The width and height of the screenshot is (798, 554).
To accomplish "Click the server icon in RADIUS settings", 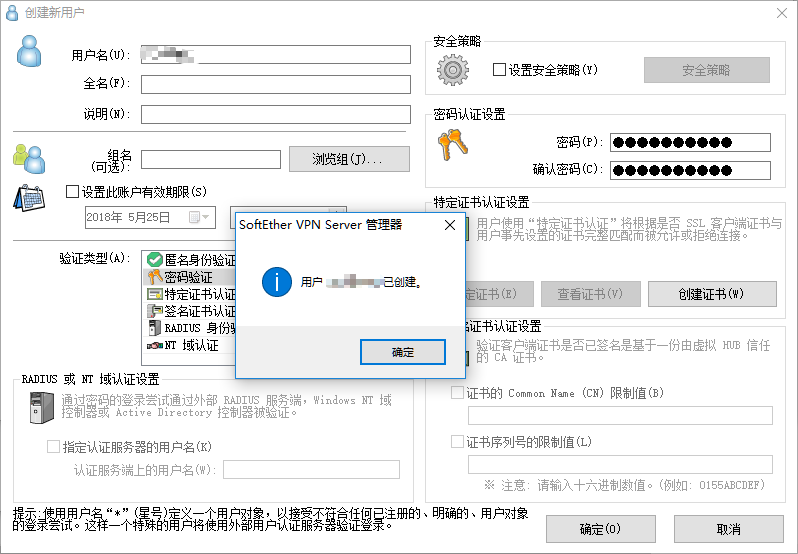I will [41, 407].
